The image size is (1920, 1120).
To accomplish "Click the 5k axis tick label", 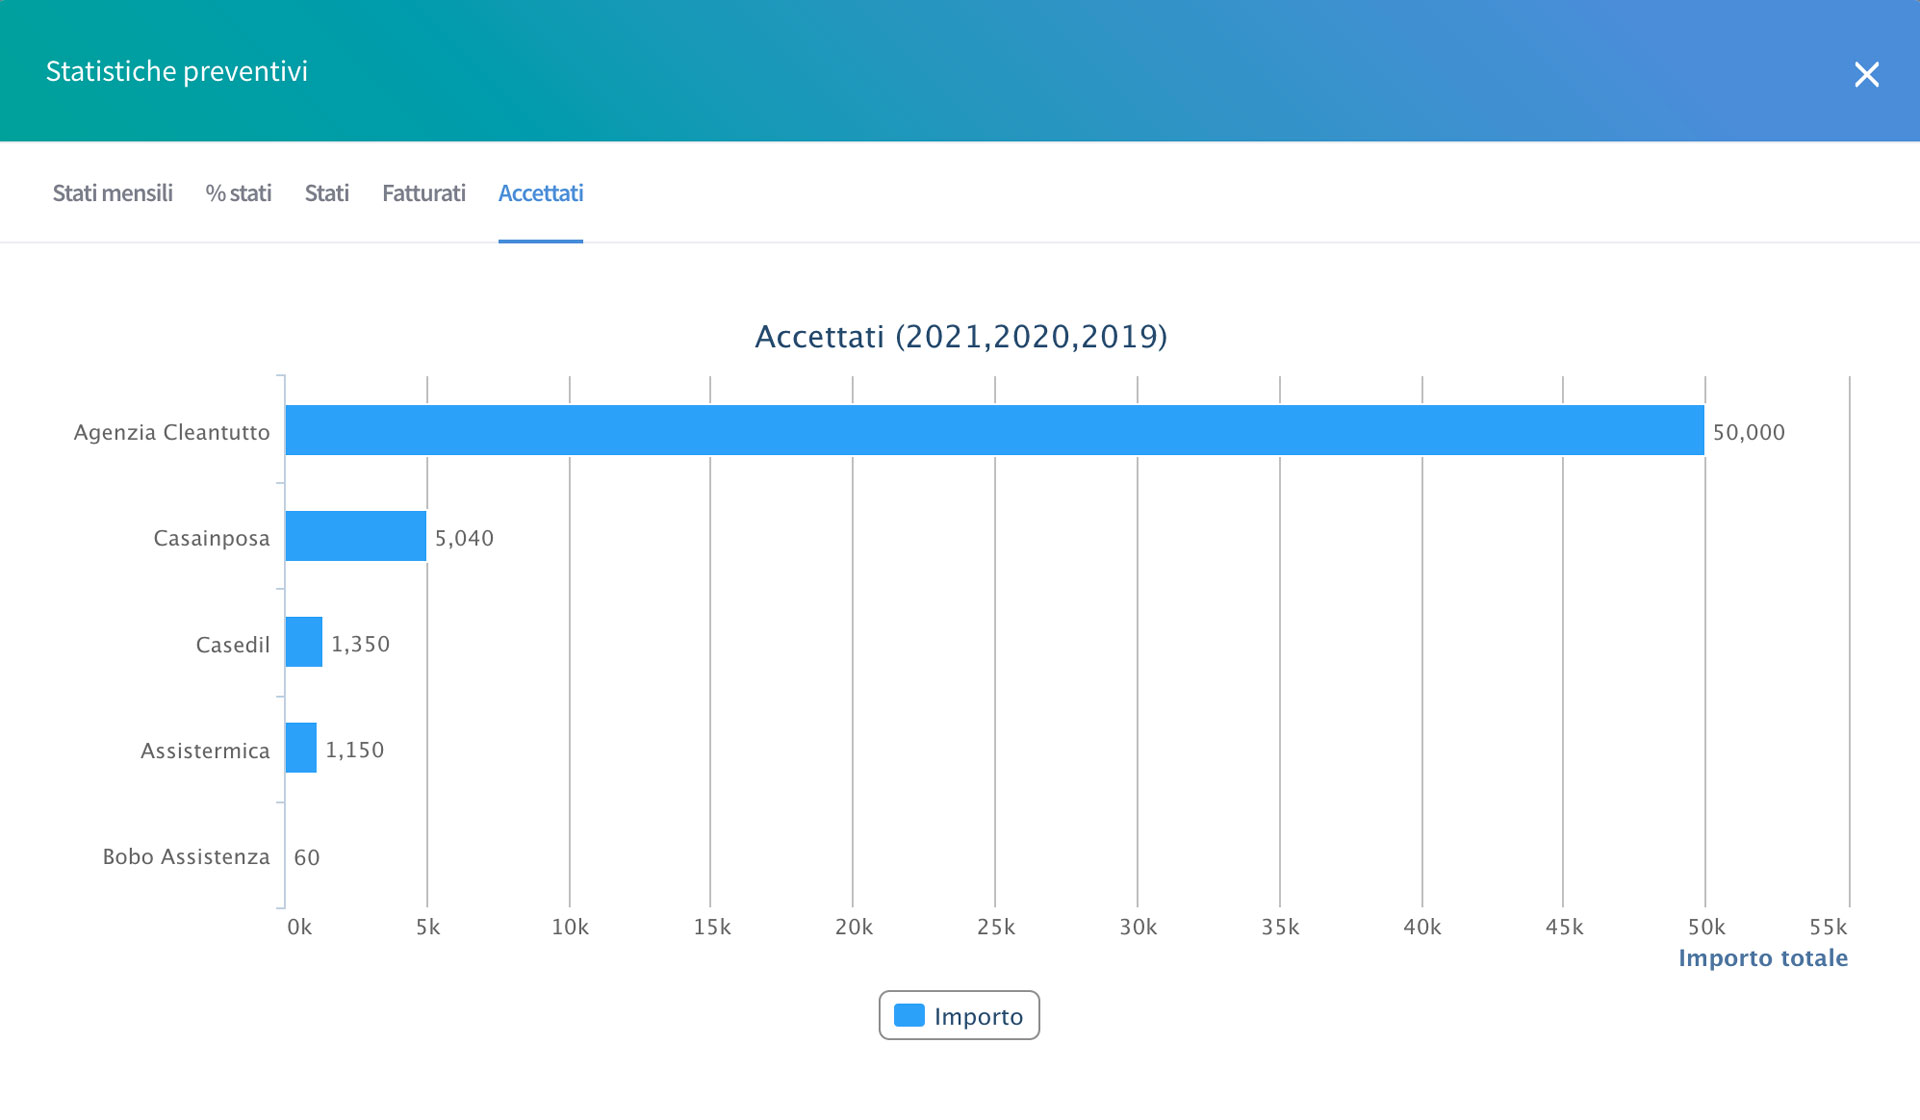I will (x=428, y=927).
